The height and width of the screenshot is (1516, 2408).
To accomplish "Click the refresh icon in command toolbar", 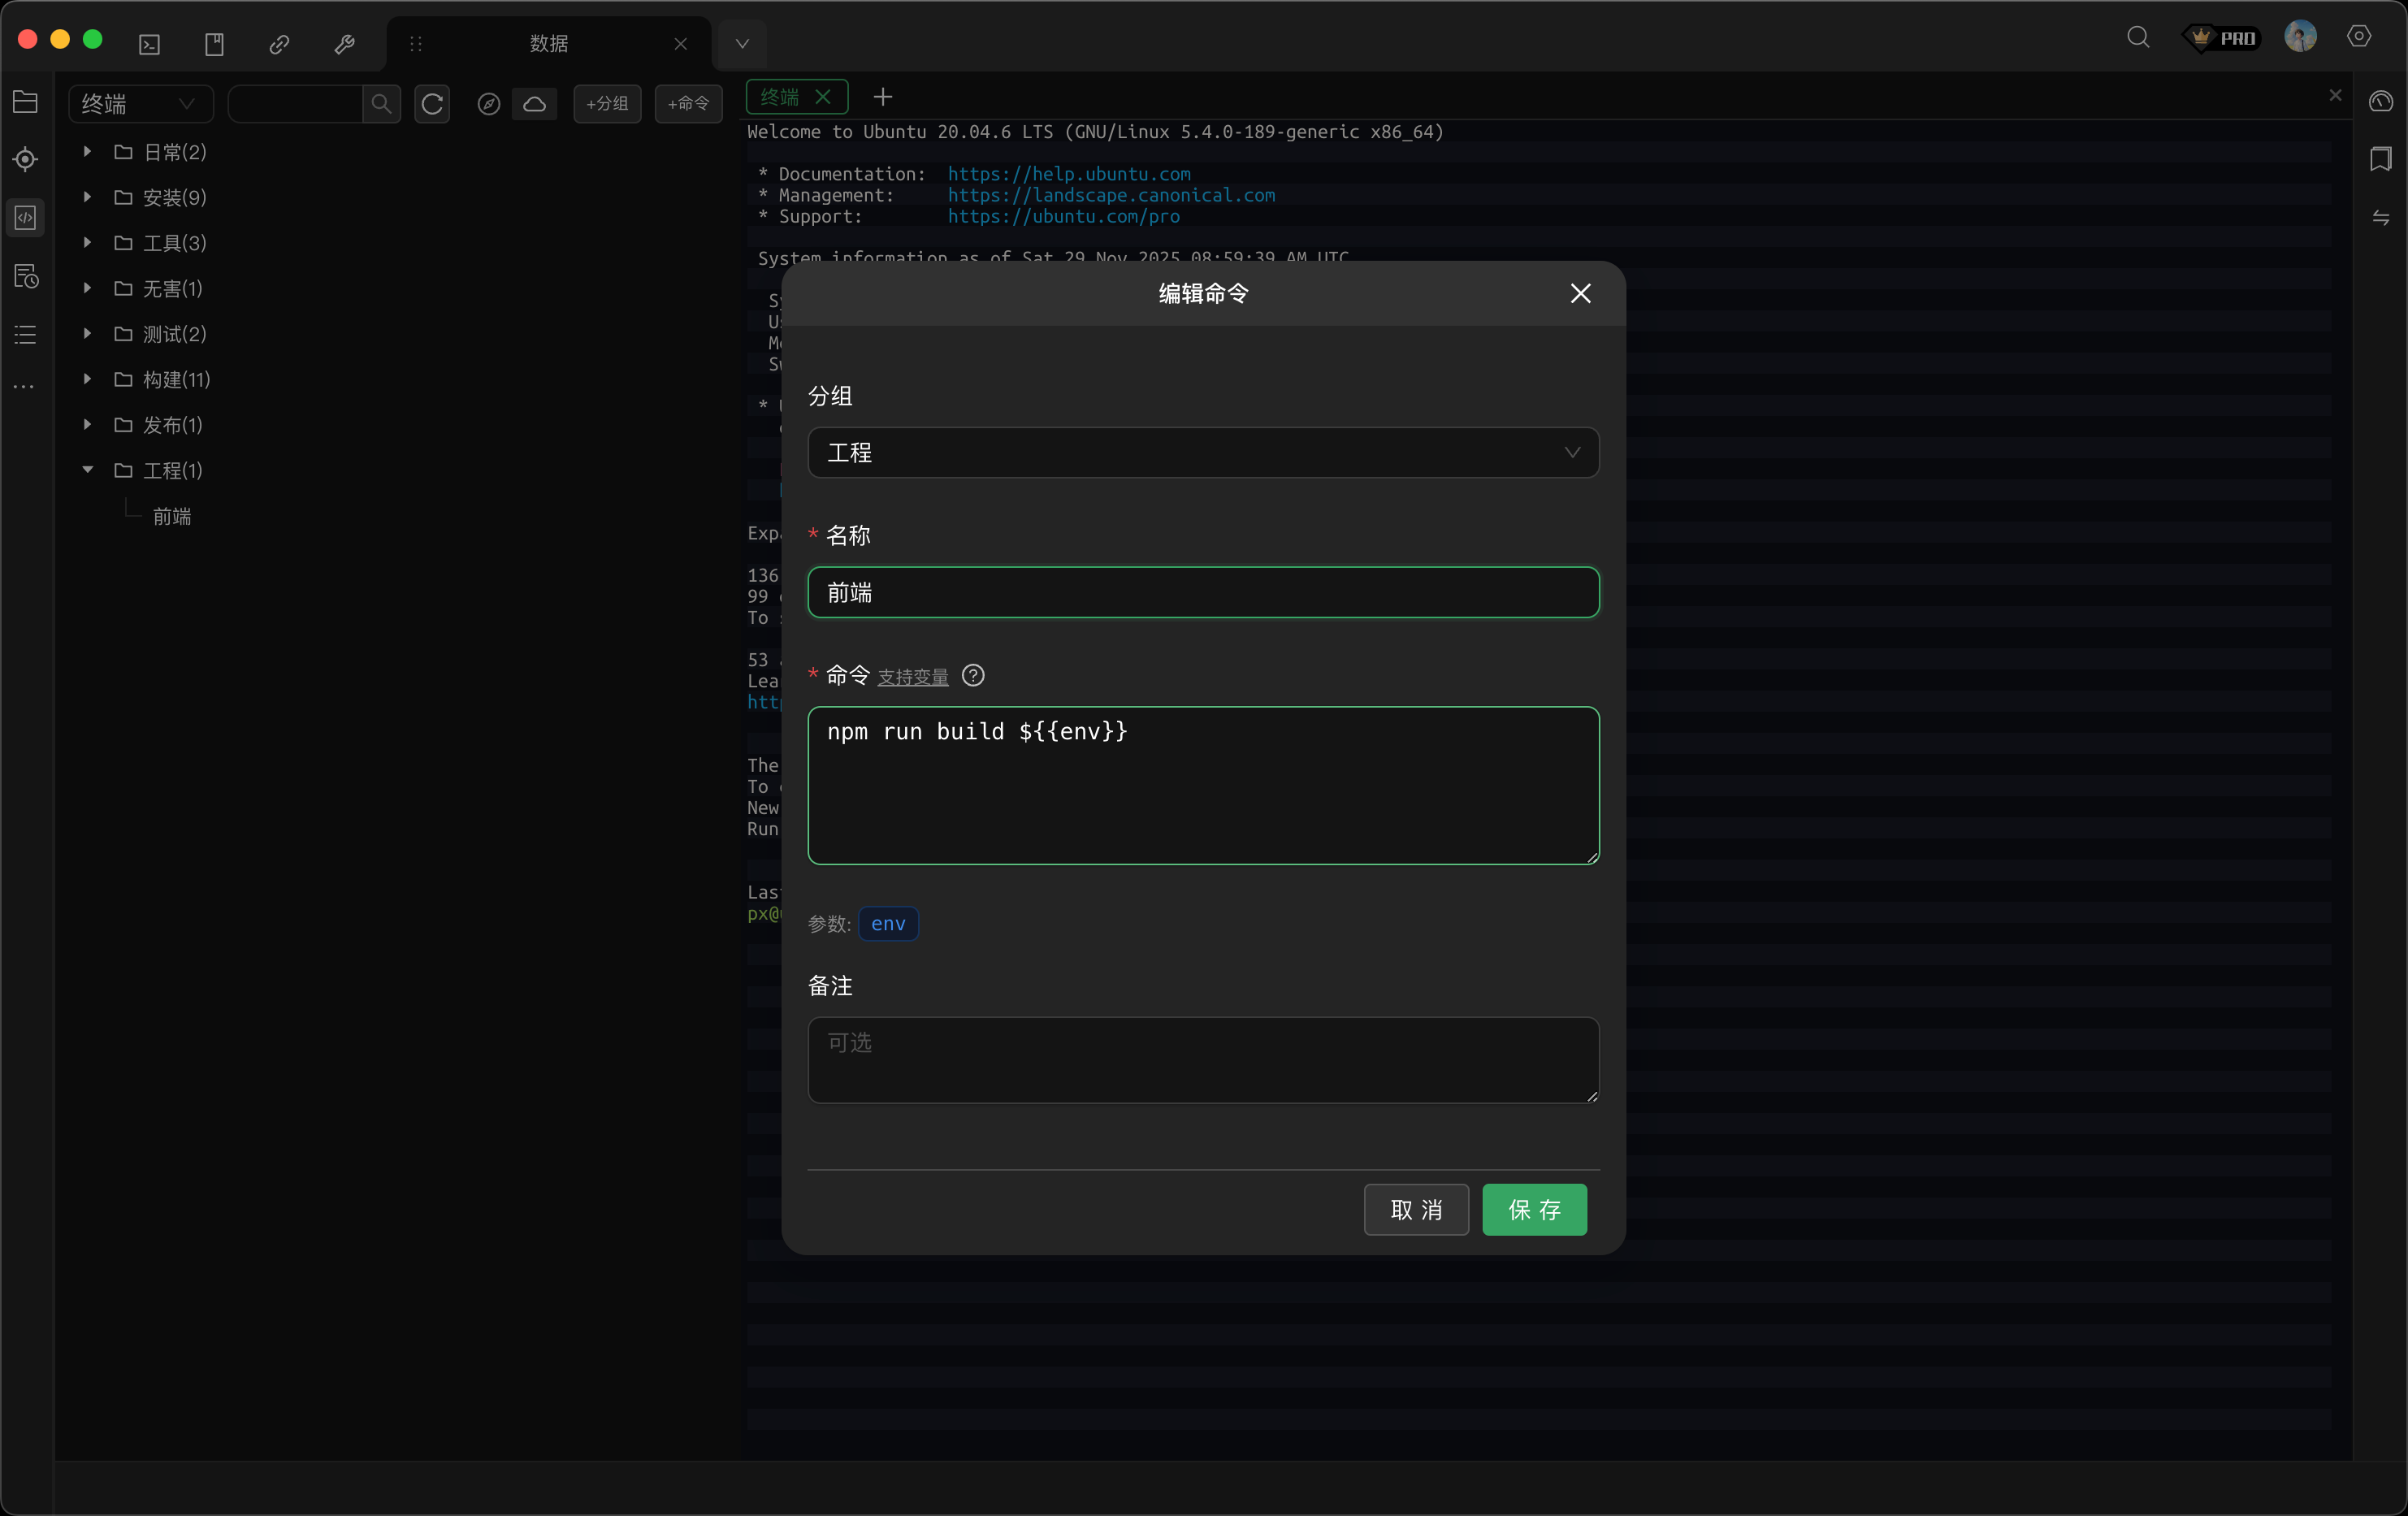I will click(432, 104).
